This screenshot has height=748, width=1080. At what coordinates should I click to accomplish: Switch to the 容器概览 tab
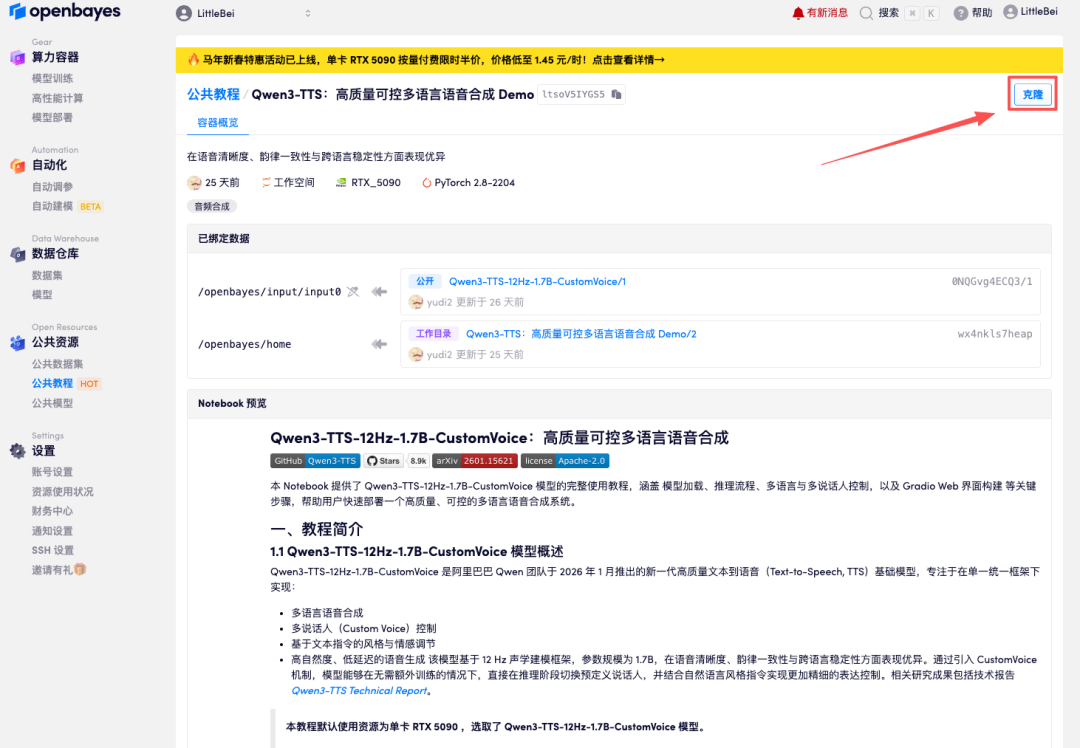[218, 123]
